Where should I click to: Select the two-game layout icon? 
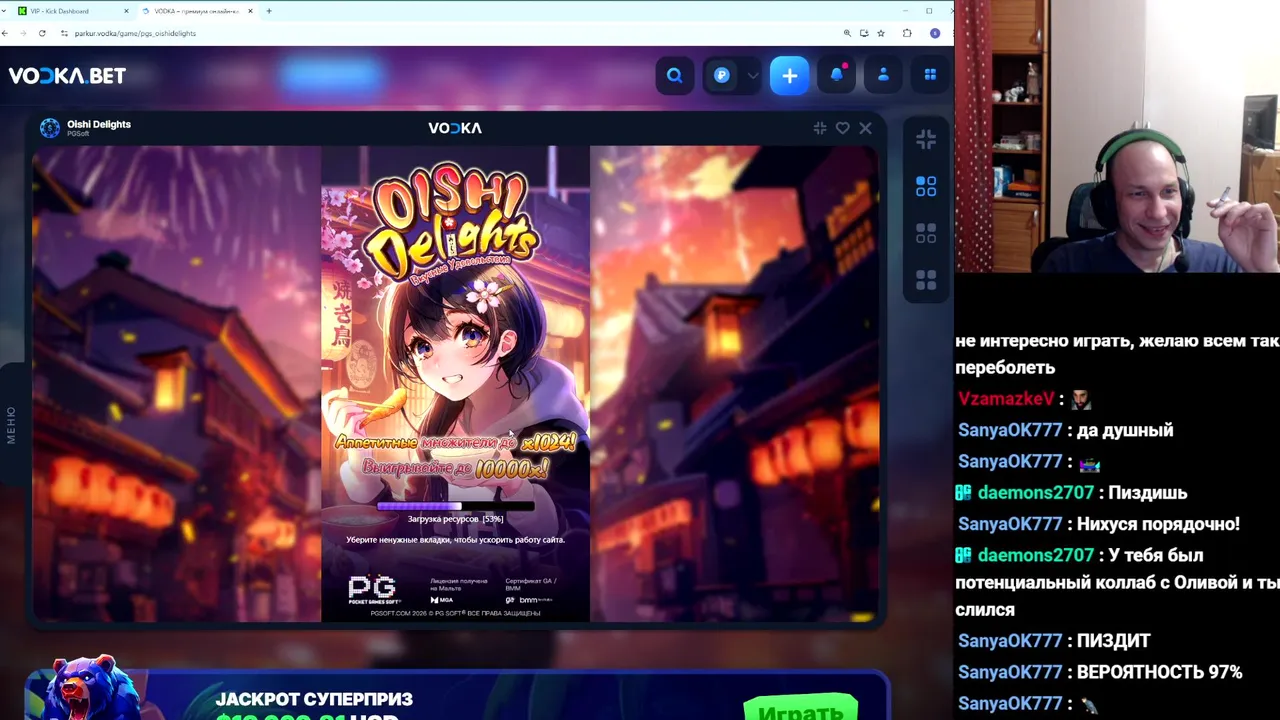tap(926, 233)
